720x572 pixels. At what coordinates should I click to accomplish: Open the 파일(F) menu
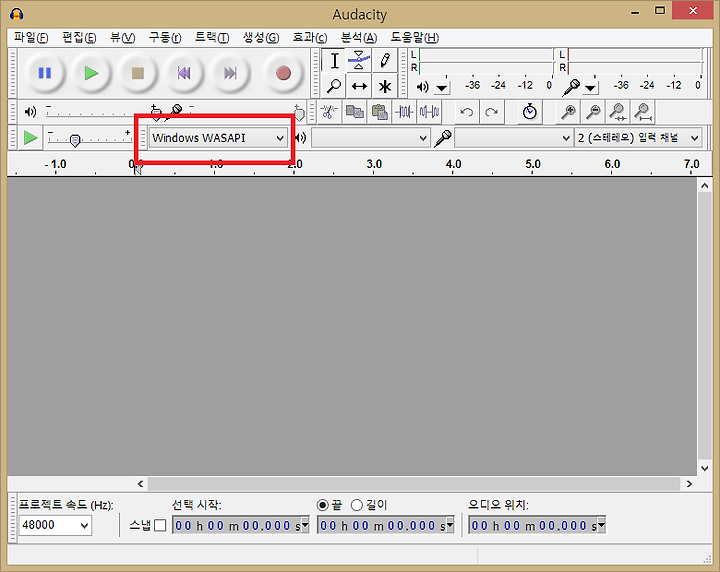31,37
